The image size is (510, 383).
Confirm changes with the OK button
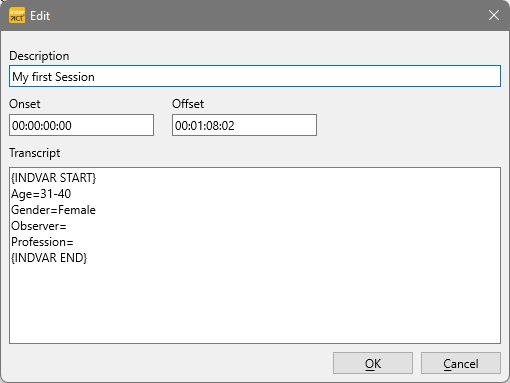coord(373,363)
